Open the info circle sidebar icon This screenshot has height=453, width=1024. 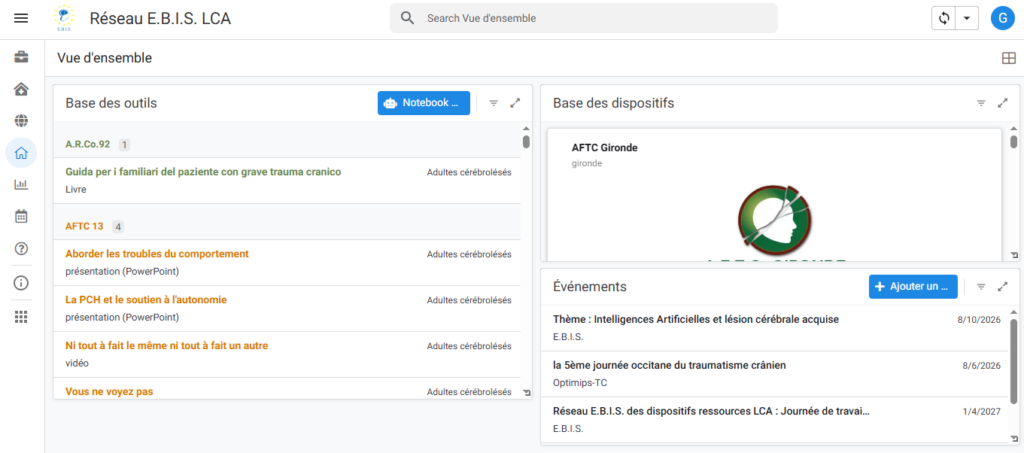coord(21,283)
